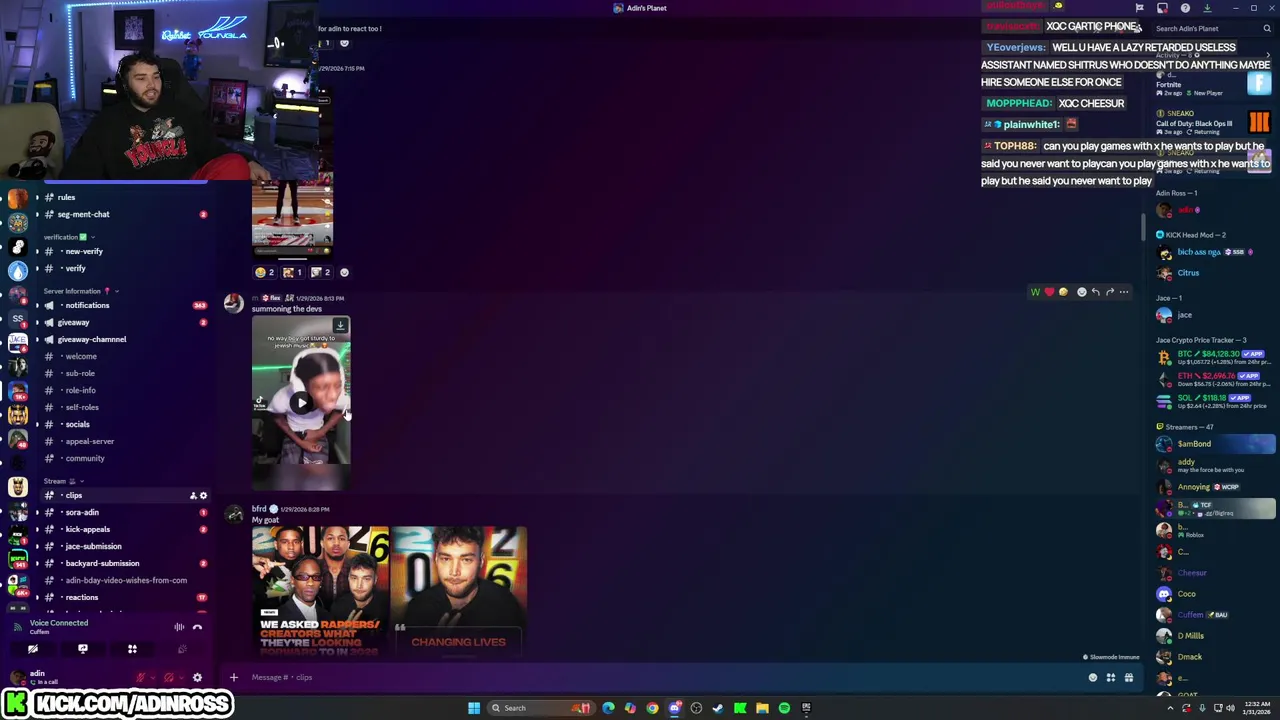Open the rappers/creators 2026 image thumbnail
Image resolution: width=1280 pixels, height=720 pixels.
click(320, 590)
